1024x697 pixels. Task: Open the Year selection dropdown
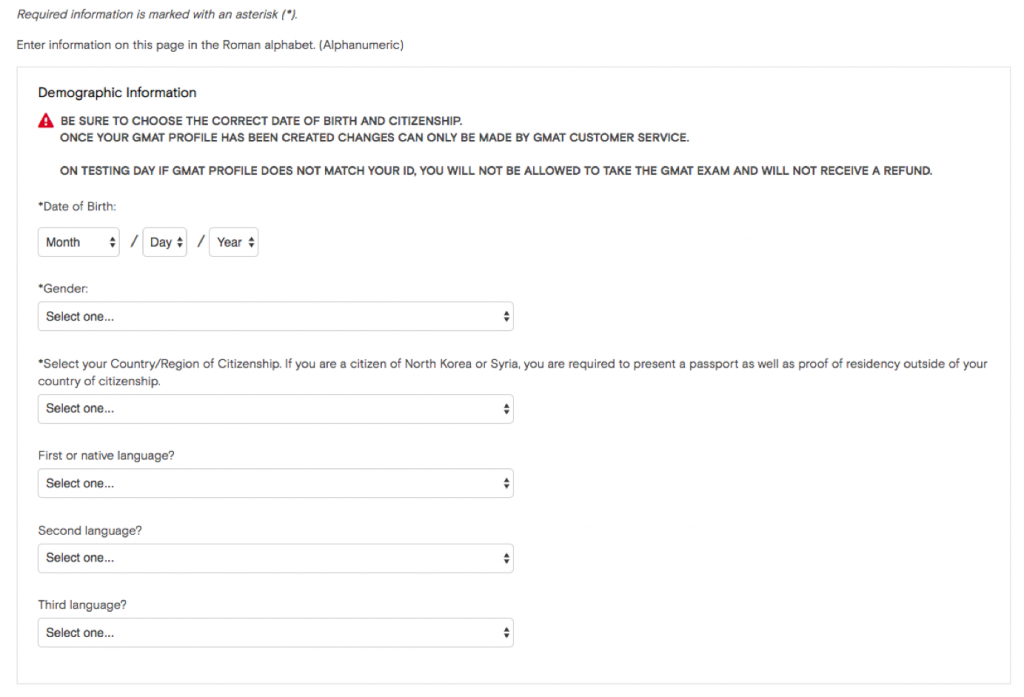tap(233, 242)
